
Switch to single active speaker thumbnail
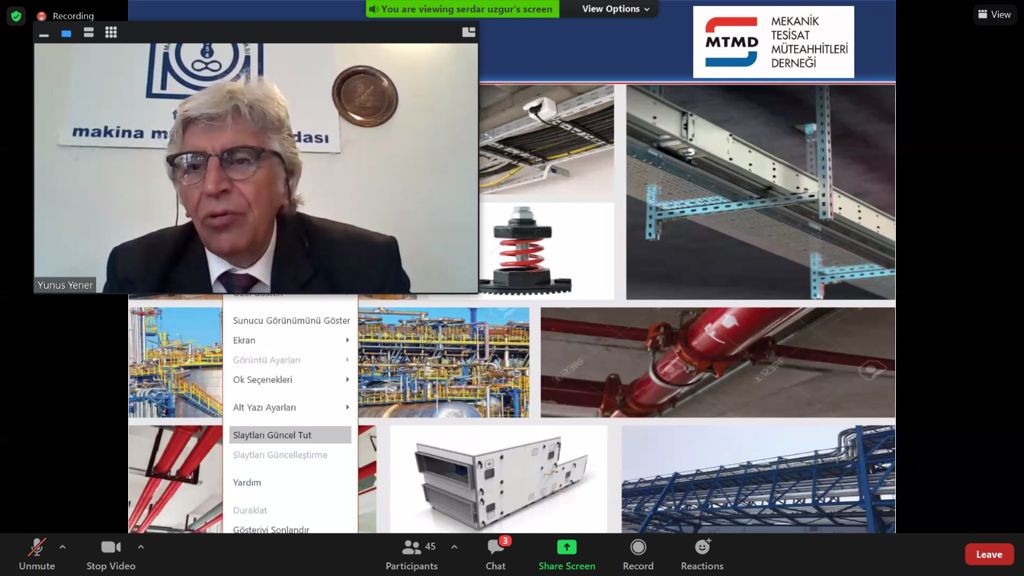tap(66, 32)
